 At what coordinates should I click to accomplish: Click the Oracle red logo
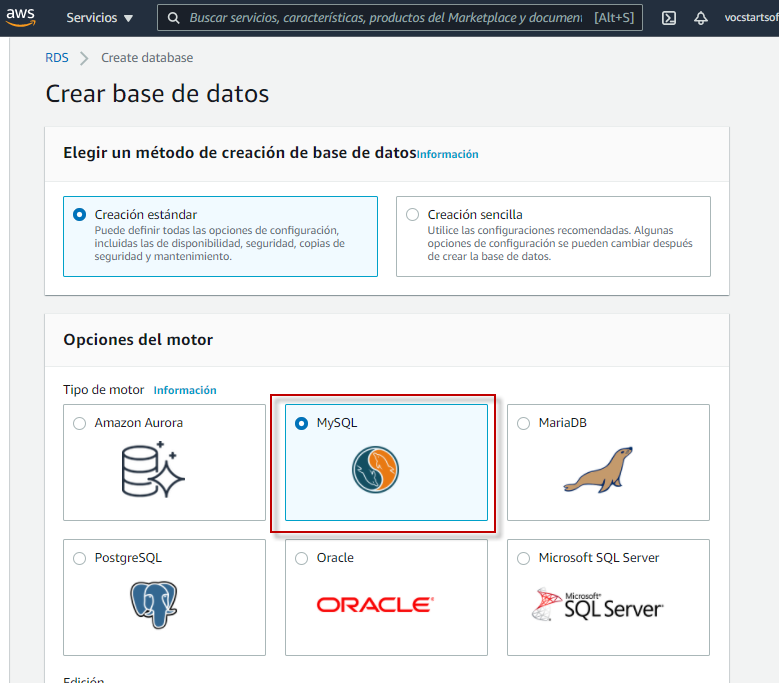tap(375, 605)
